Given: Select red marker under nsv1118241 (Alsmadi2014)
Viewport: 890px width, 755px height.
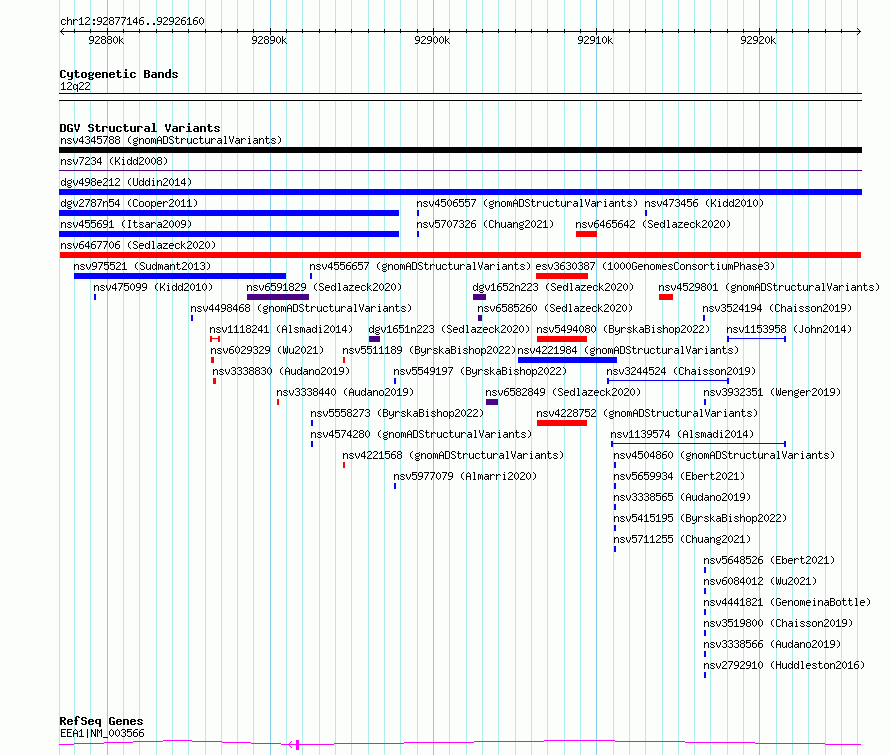Looking at the screenshot, I should pyautogui.click(x=215, y=339).
